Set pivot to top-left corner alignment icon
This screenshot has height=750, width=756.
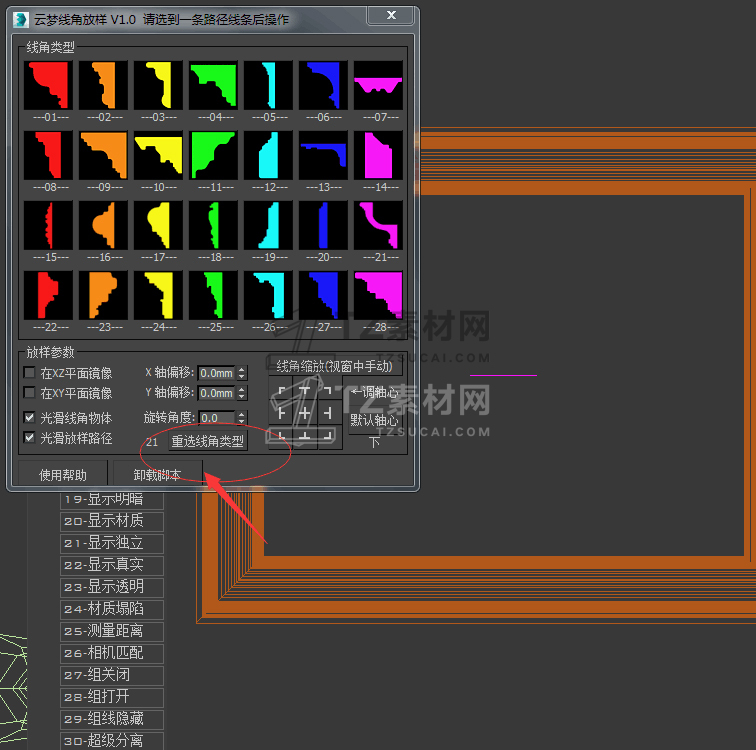point(282,390)
